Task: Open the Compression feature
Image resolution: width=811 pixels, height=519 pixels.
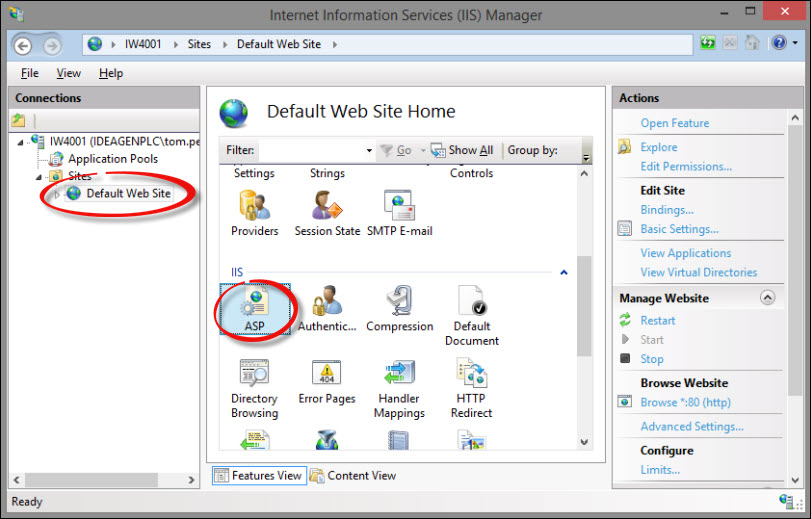Action: pyautogui.click(x=399, y=309)
